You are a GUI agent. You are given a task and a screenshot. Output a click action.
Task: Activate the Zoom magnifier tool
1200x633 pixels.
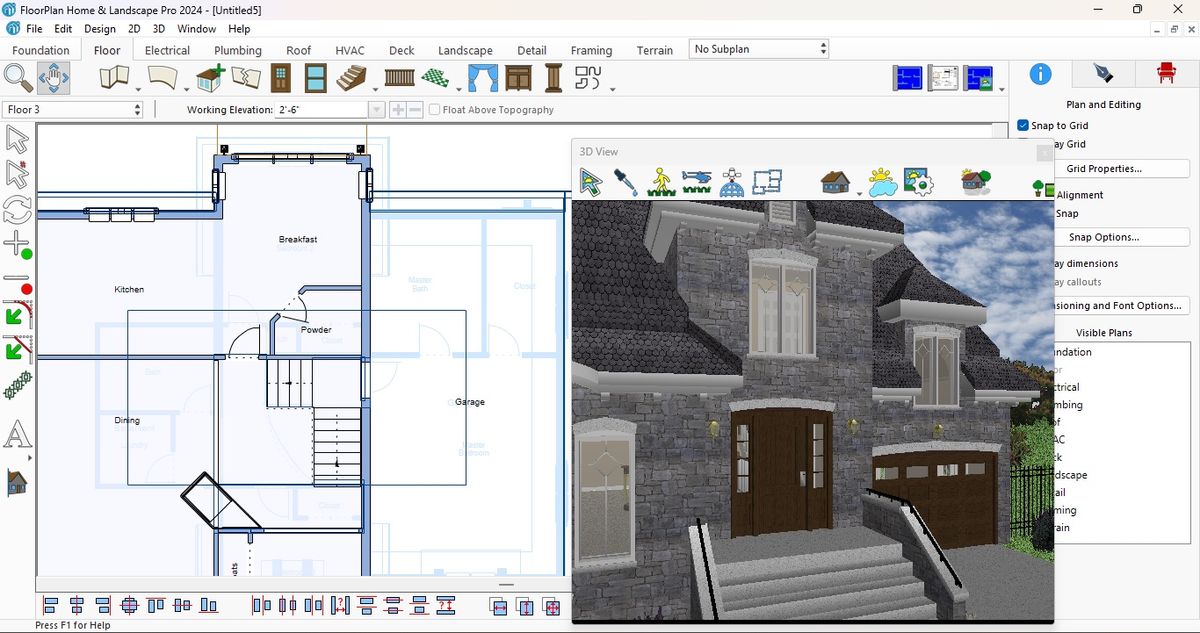coord(19,77)
